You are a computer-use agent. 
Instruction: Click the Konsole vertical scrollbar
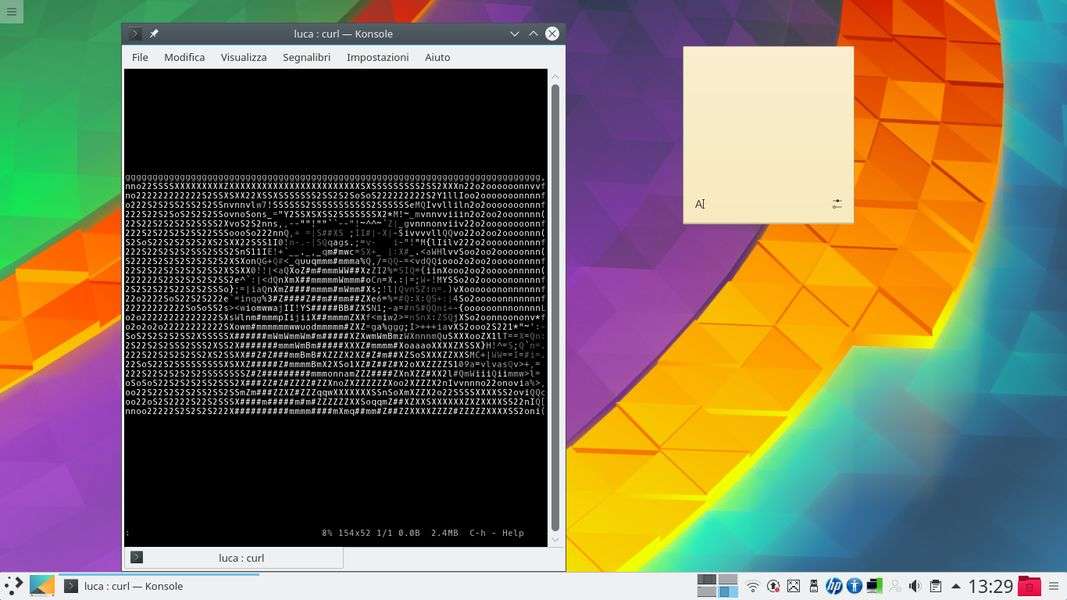click(x=555, y=300)
